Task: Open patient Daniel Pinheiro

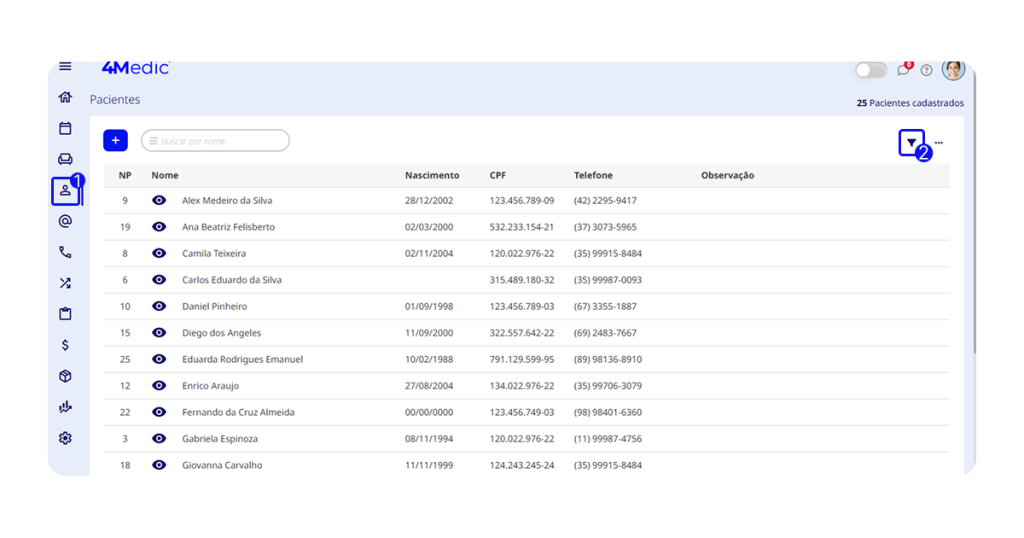Action: click(x=214, y=307)
